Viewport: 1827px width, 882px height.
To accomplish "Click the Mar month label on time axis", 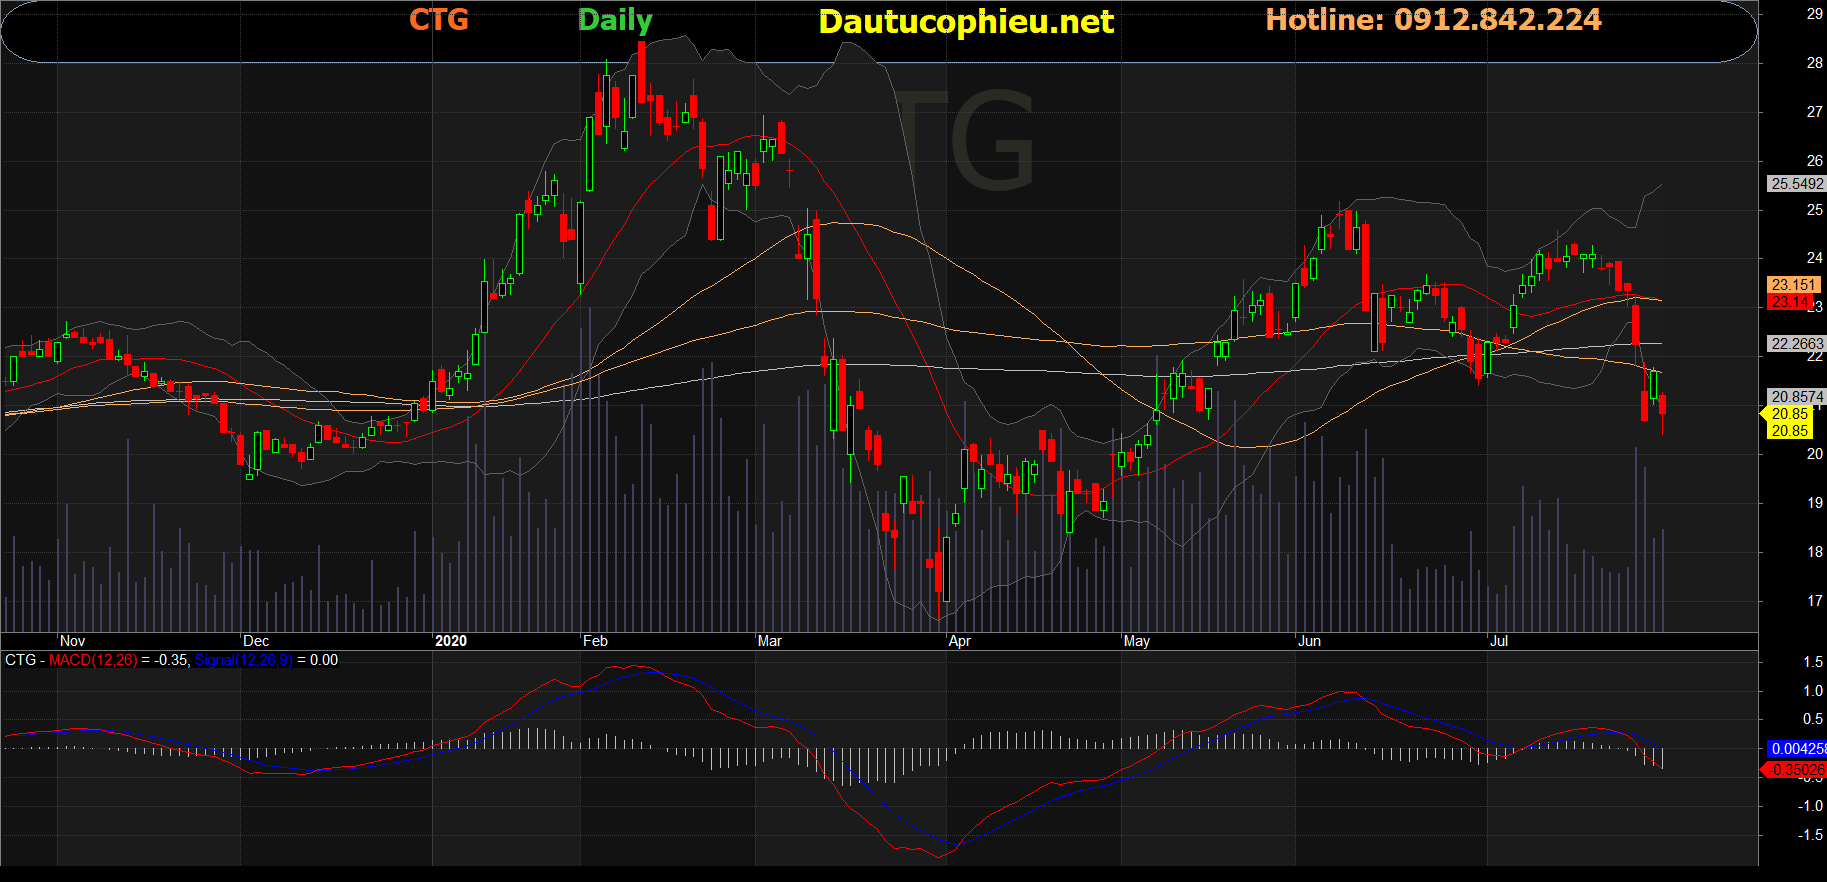I will click(x=770, y=641).
